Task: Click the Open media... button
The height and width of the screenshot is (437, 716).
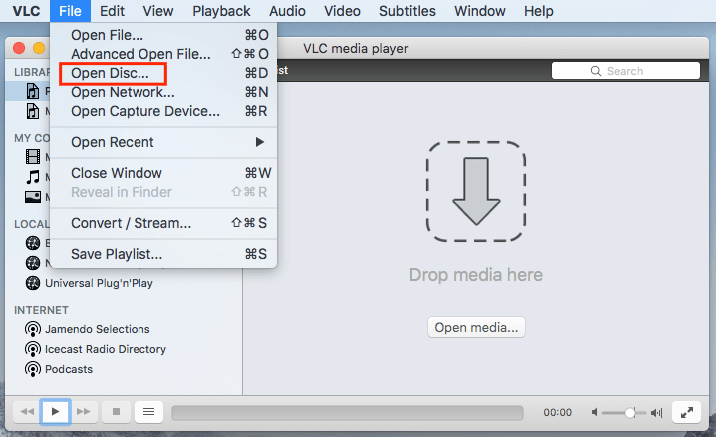Action: click(476, 328)
